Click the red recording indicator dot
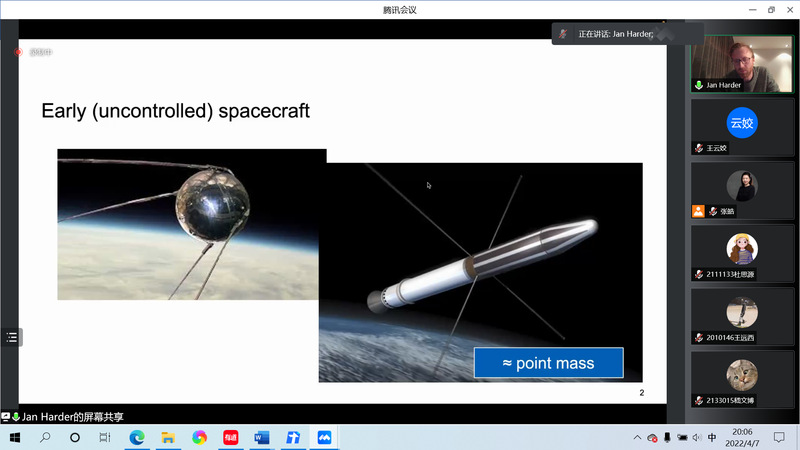 (x=18, y=52)
